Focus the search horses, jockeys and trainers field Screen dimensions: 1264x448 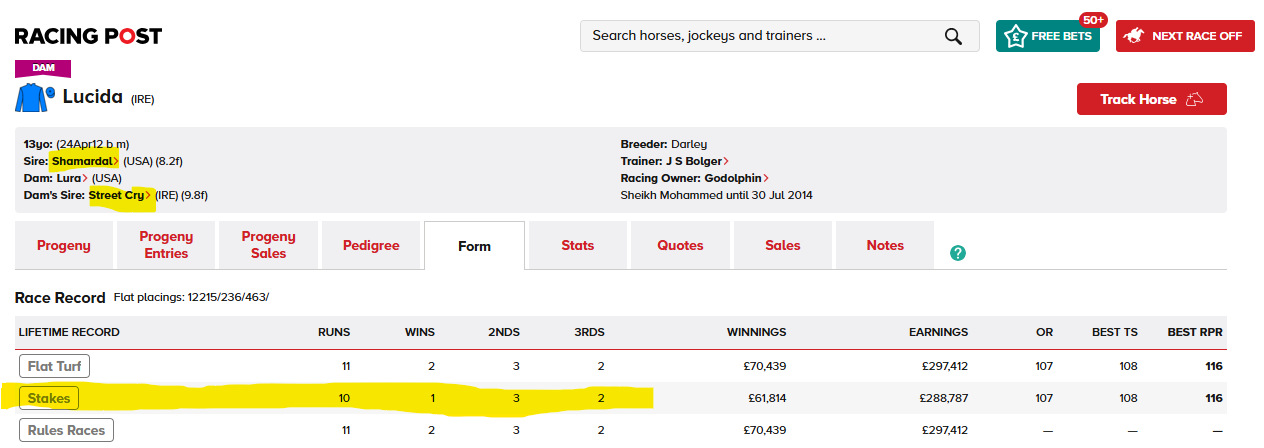tap(780, 36)
